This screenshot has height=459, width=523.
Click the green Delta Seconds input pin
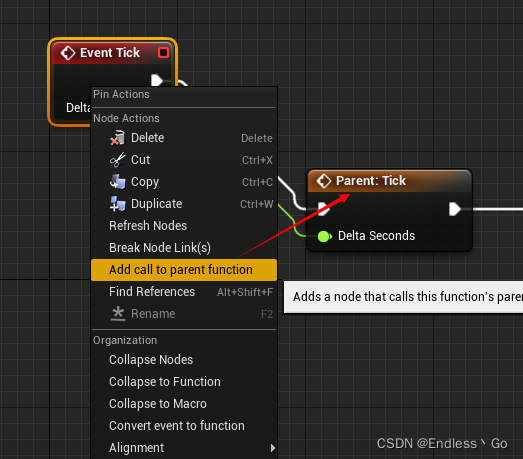325,237
